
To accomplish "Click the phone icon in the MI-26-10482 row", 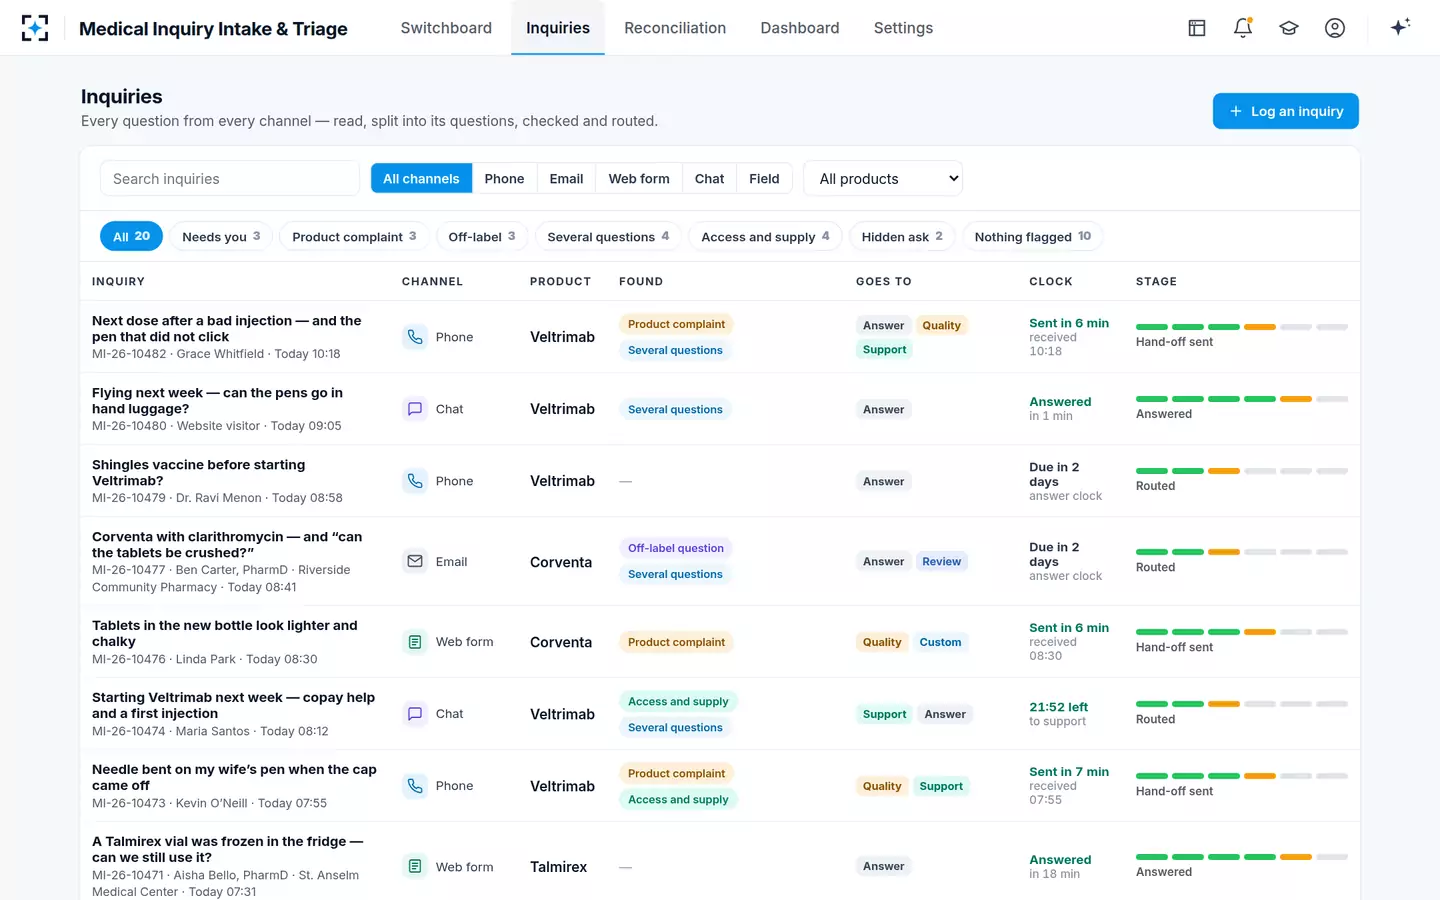I will tap(415, 337).
